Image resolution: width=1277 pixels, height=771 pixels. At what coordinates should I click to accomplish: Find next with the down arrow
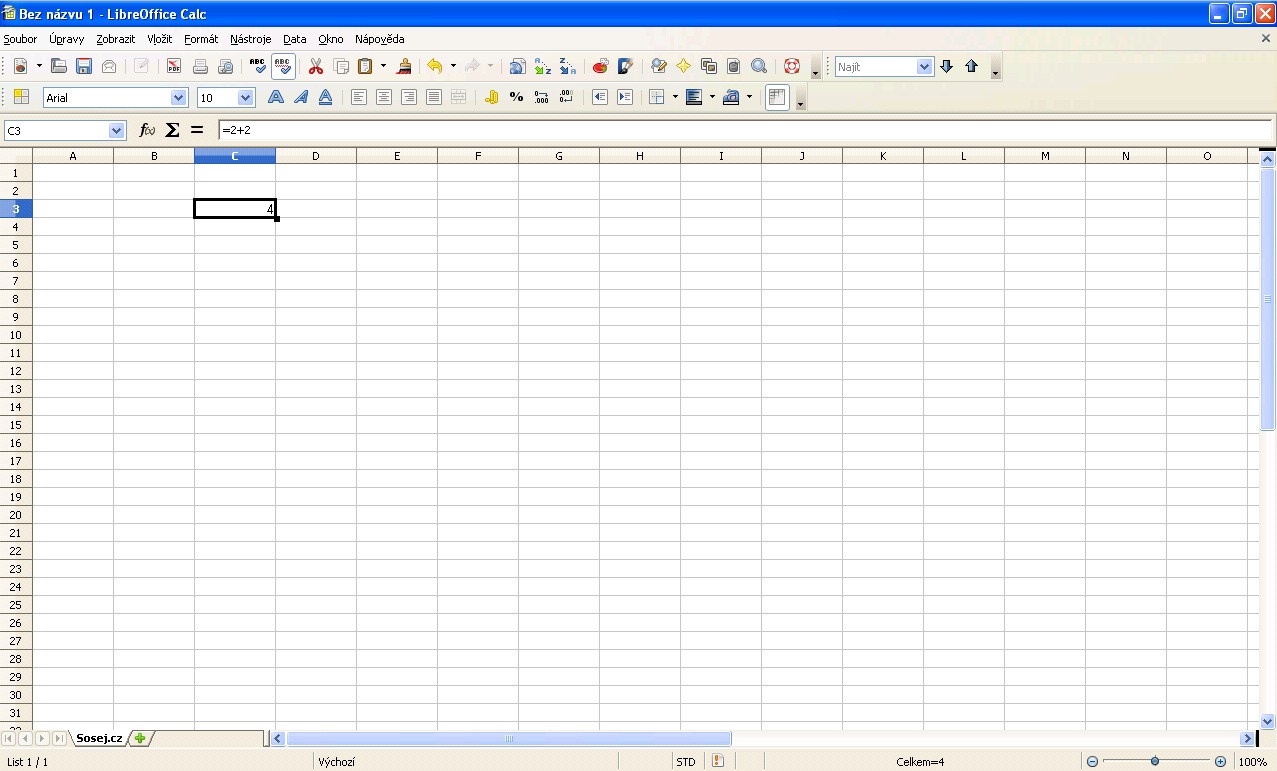coord(947,67)
